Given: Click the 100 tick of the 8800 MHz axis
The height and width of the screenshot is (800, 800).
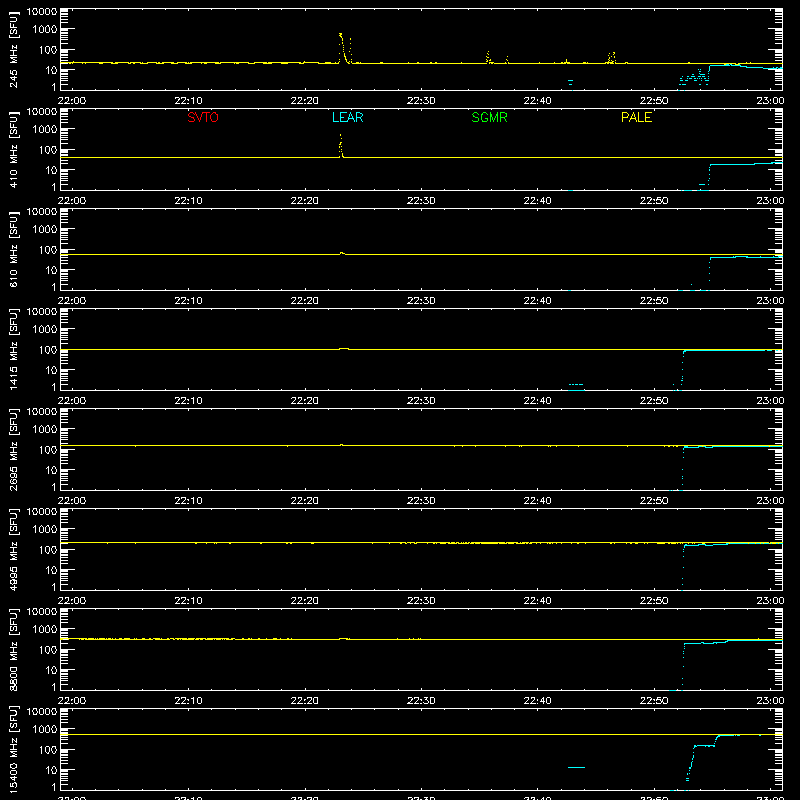Looking at the screenshot, I should 48,650.
